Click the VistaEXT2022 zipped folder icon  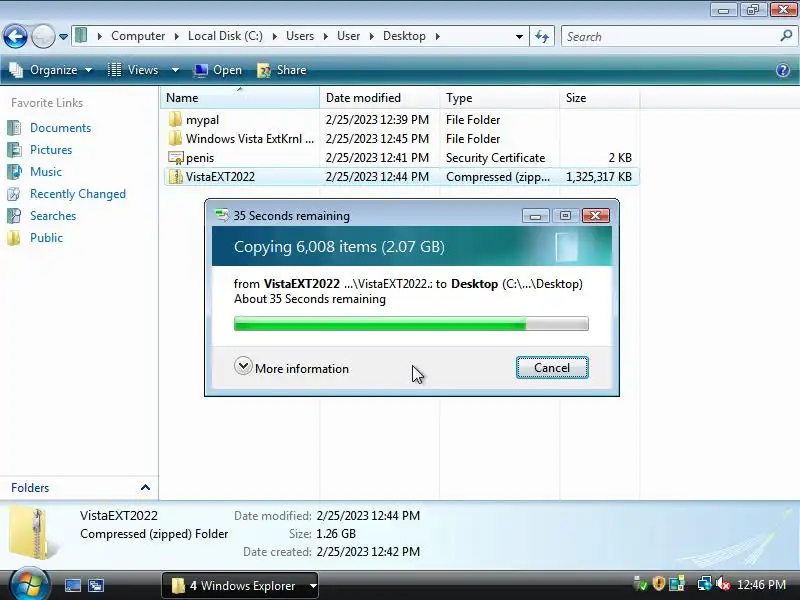pyautogui.click(x=176, y=177)
